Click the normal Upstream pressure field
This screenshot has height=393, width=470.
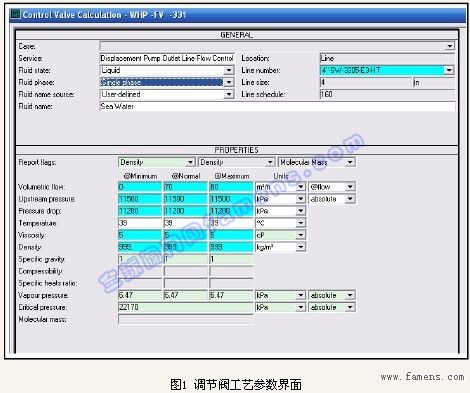pyautogui.click(x=185, y=199)
